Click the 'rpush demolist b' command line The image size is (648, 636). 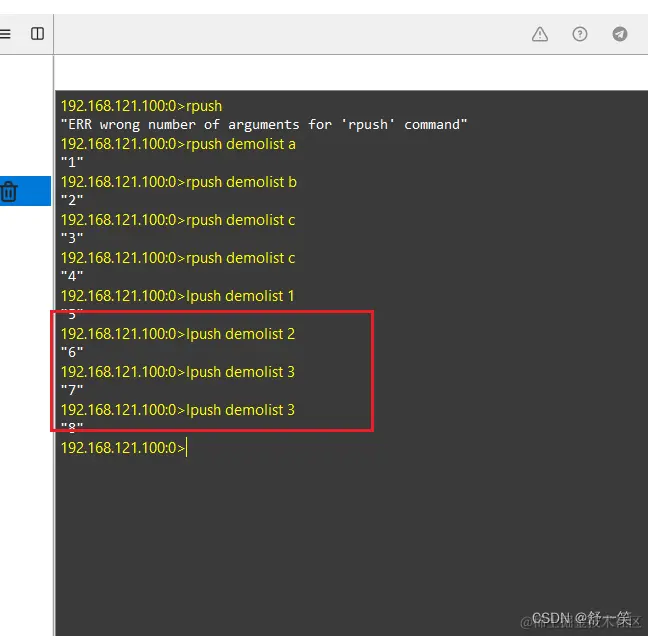tap(179, 182)
